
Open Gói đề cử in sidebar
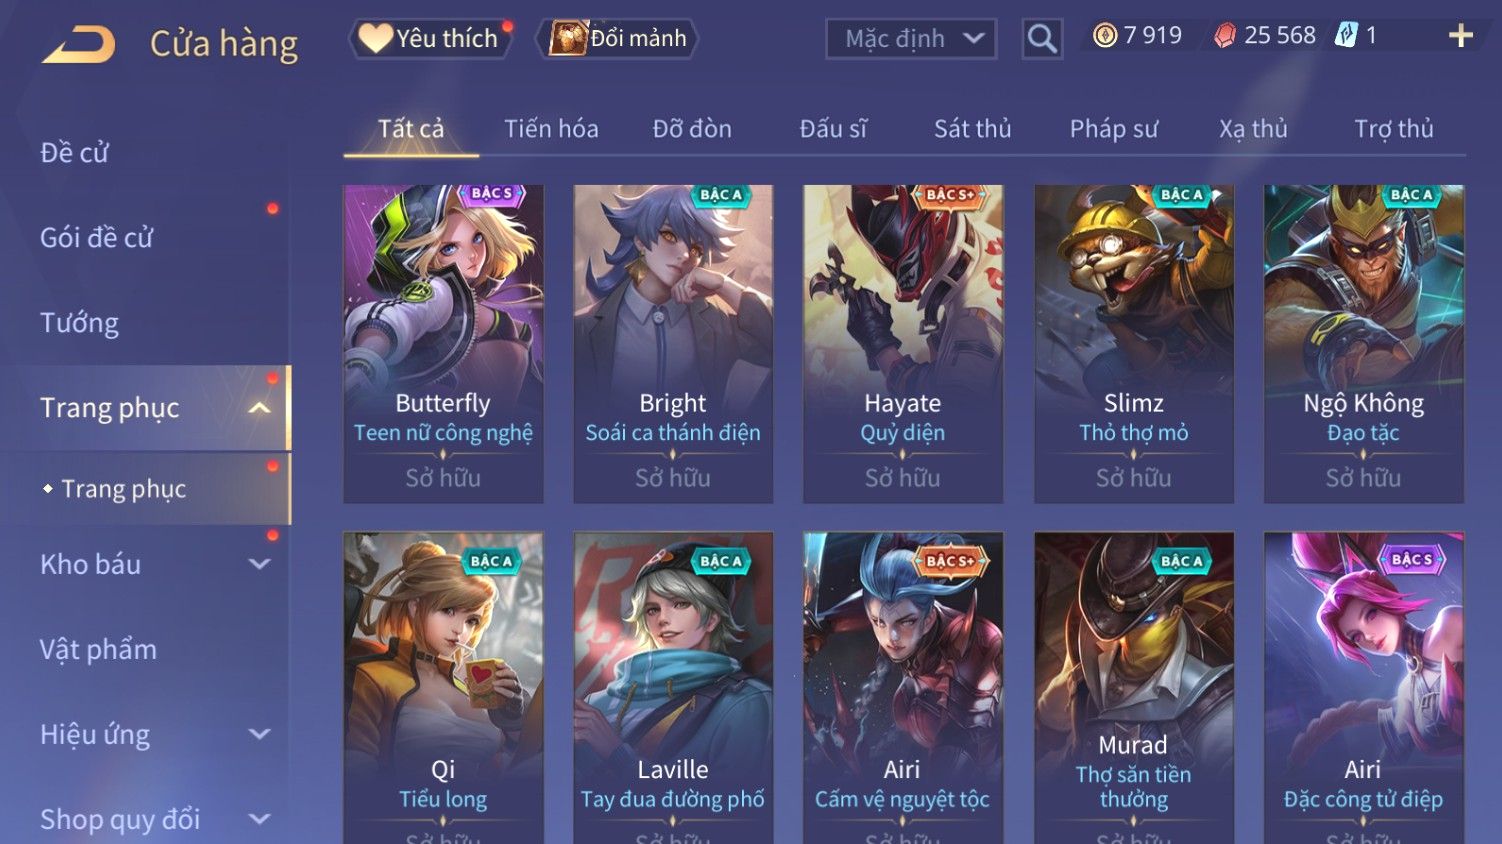(x=96, y=238)
